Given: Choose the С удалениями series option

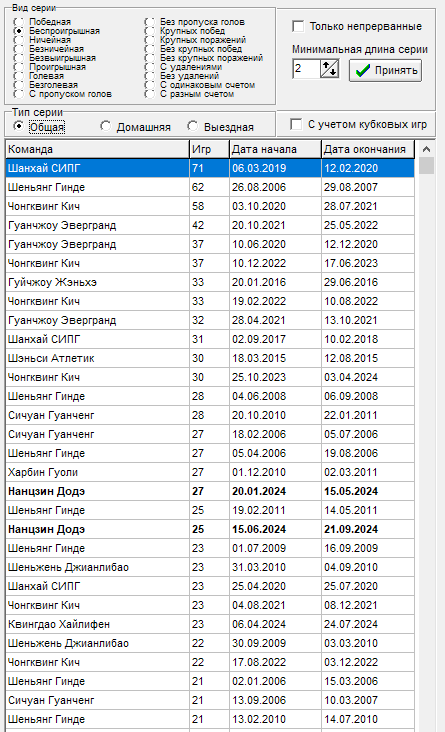Looking at the screenshot, I should (x=149, y=67).
